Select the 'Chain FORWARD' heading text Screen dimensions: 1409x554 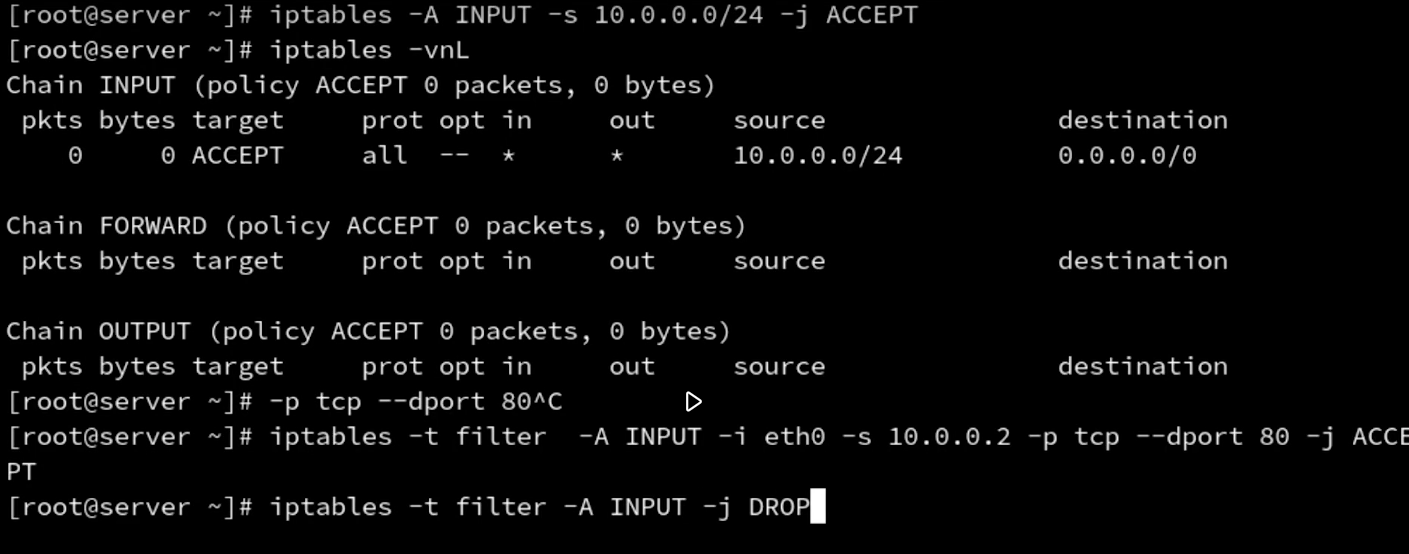point(106,226)
